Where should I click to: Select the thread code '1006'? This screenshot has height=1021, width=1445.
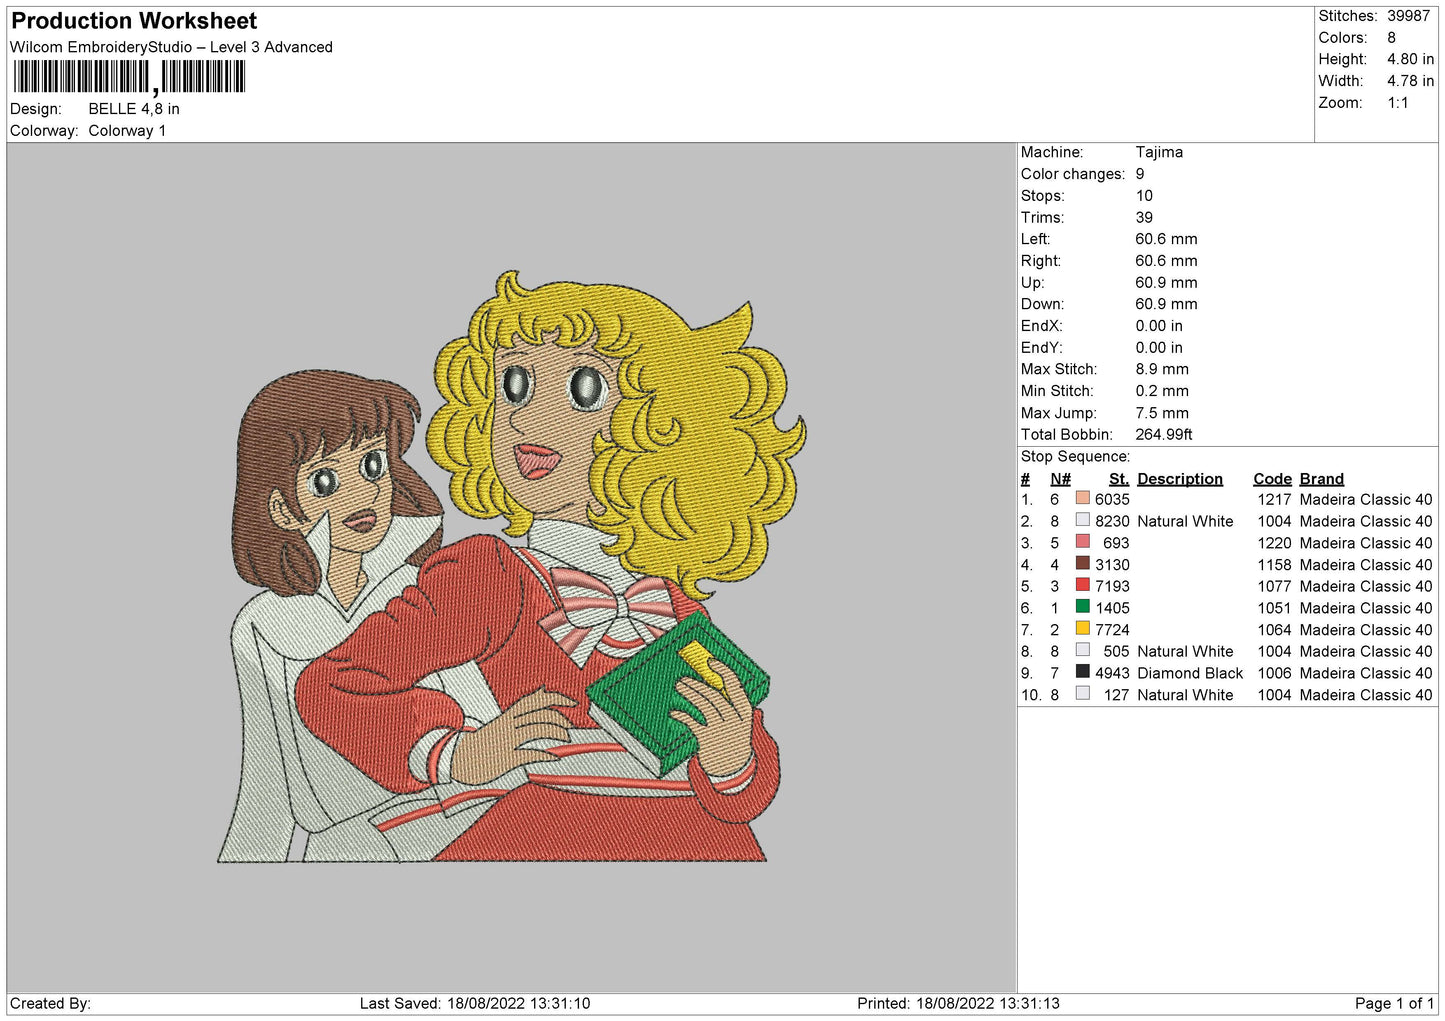(x=1274, y=673)
